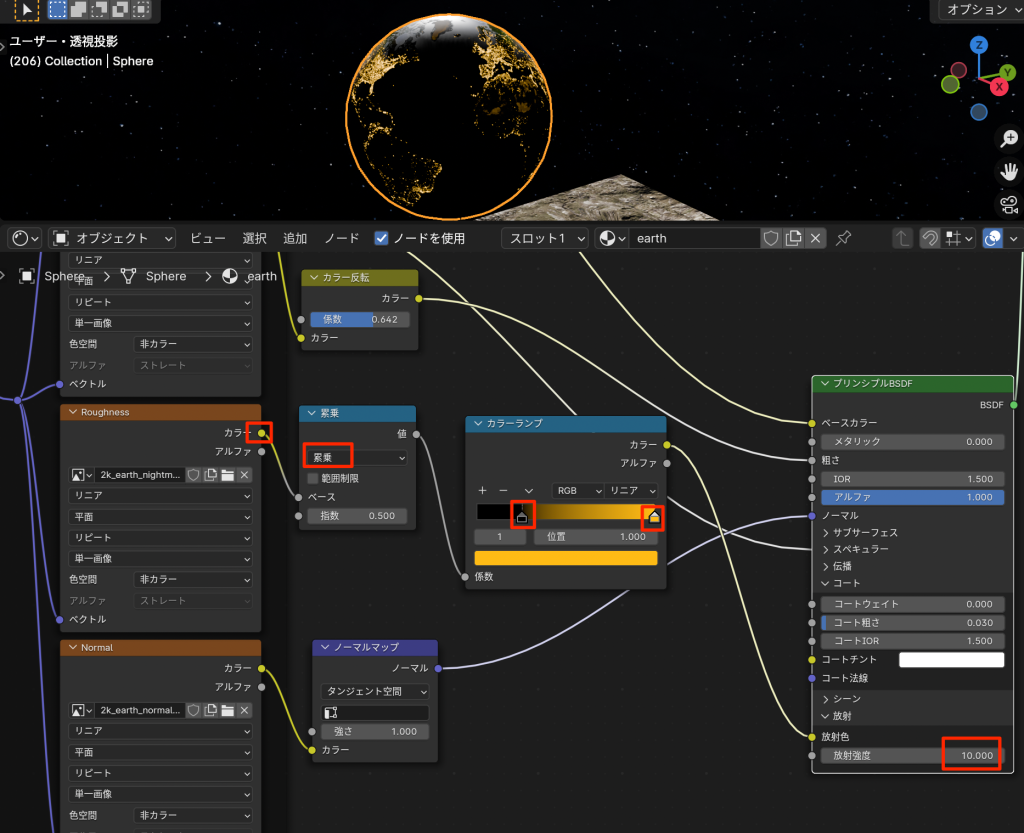Open image folder icon in Roughness node
The width and height of the screenshot is (1024, 833).
point(227,475)
